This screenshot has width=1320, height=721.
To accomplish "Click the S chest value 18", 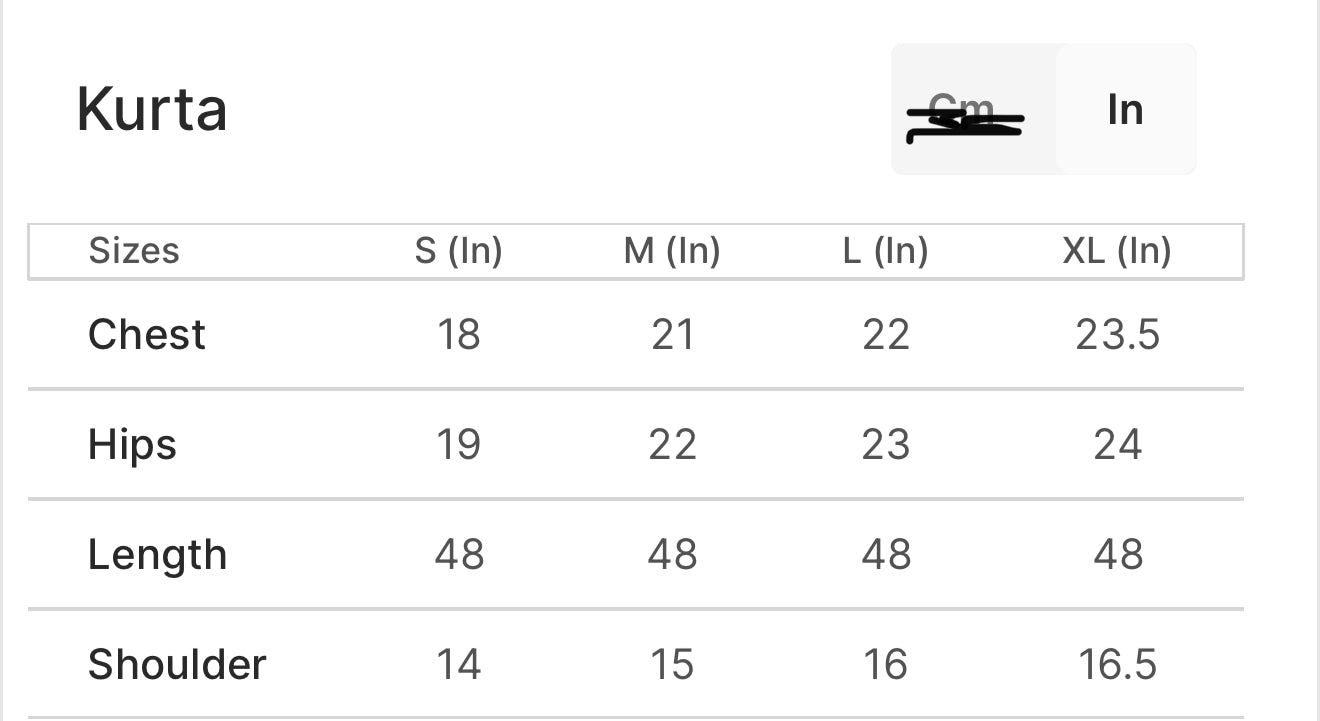I will [x=458, y=334].
